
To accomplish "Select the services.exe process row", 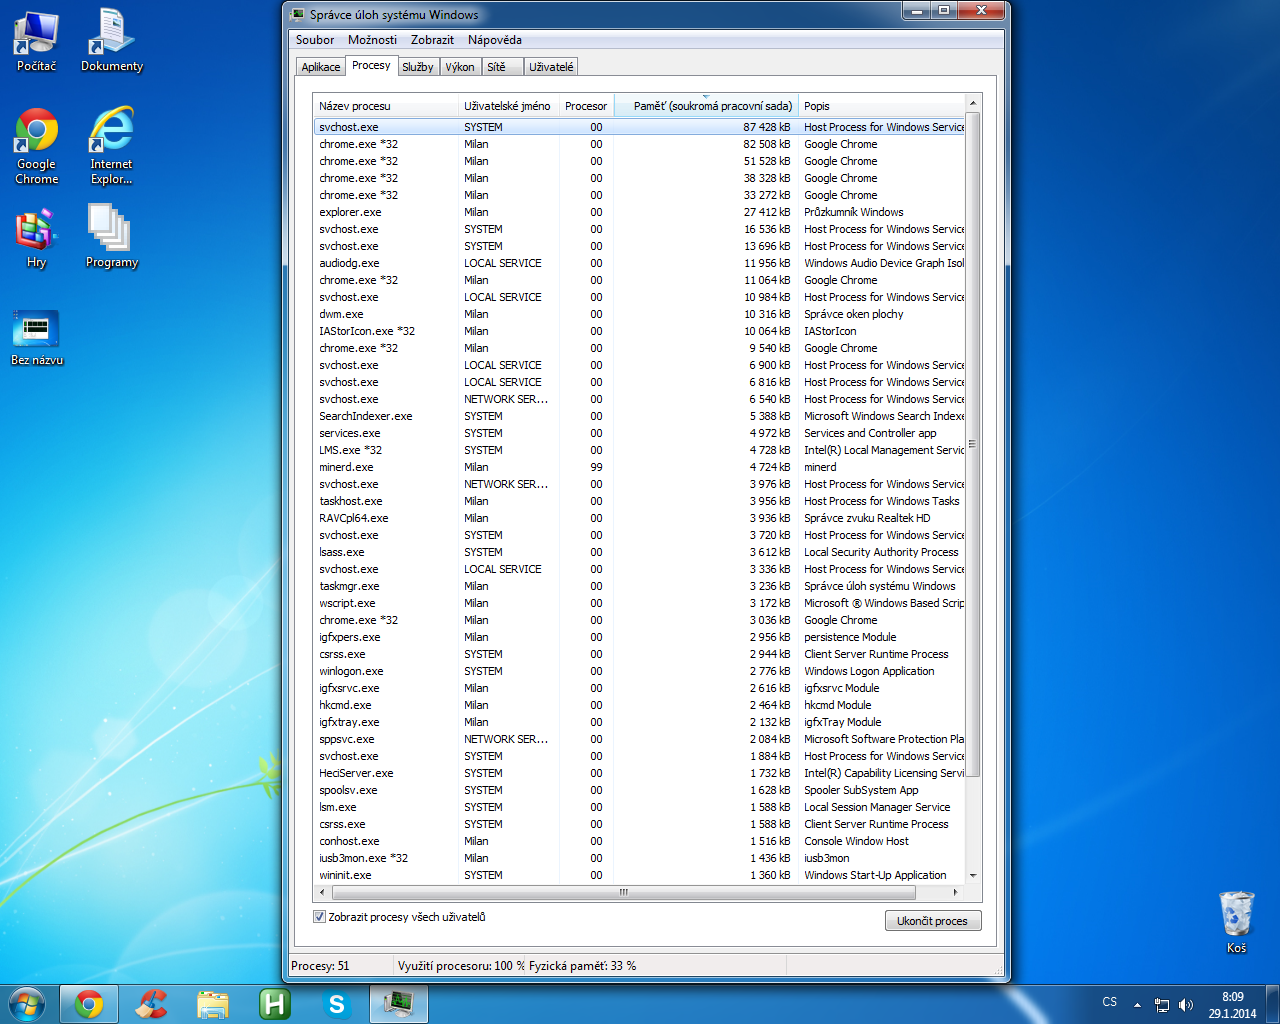I will pyautogui.click(x=639, y=433).
